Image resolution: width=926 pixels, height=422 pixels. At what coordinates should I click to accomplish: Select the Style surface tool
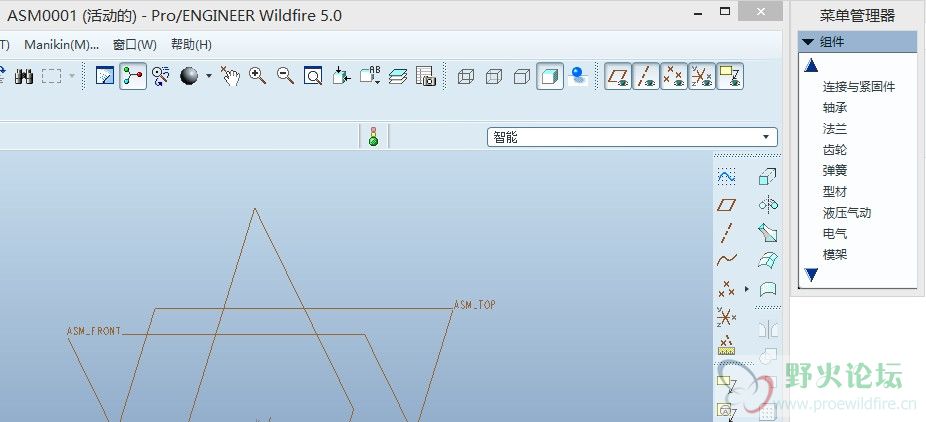pos(768,289)
